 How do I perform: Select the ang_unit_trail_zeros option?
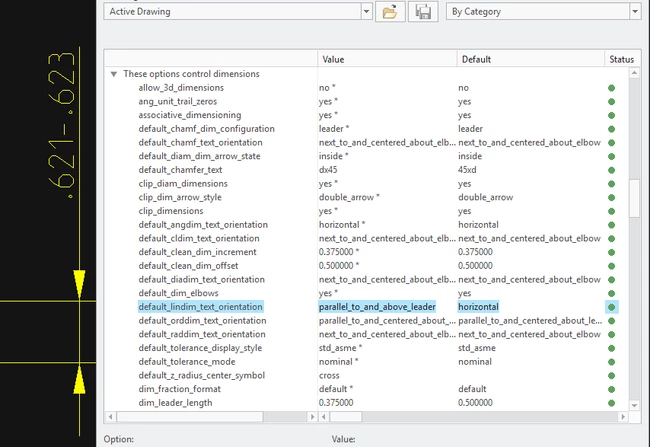tap(178, 102)
